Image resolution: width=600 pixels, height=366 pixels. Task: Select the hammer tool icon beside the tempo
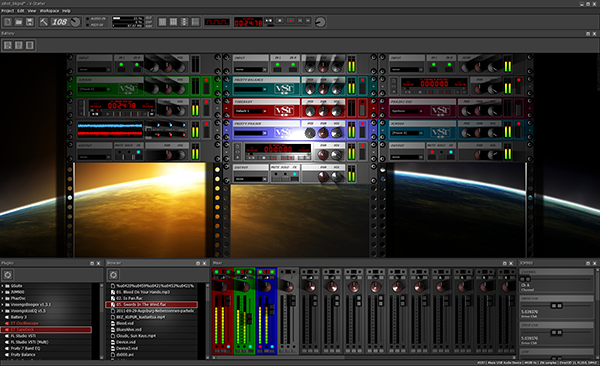tap(44, 22)
